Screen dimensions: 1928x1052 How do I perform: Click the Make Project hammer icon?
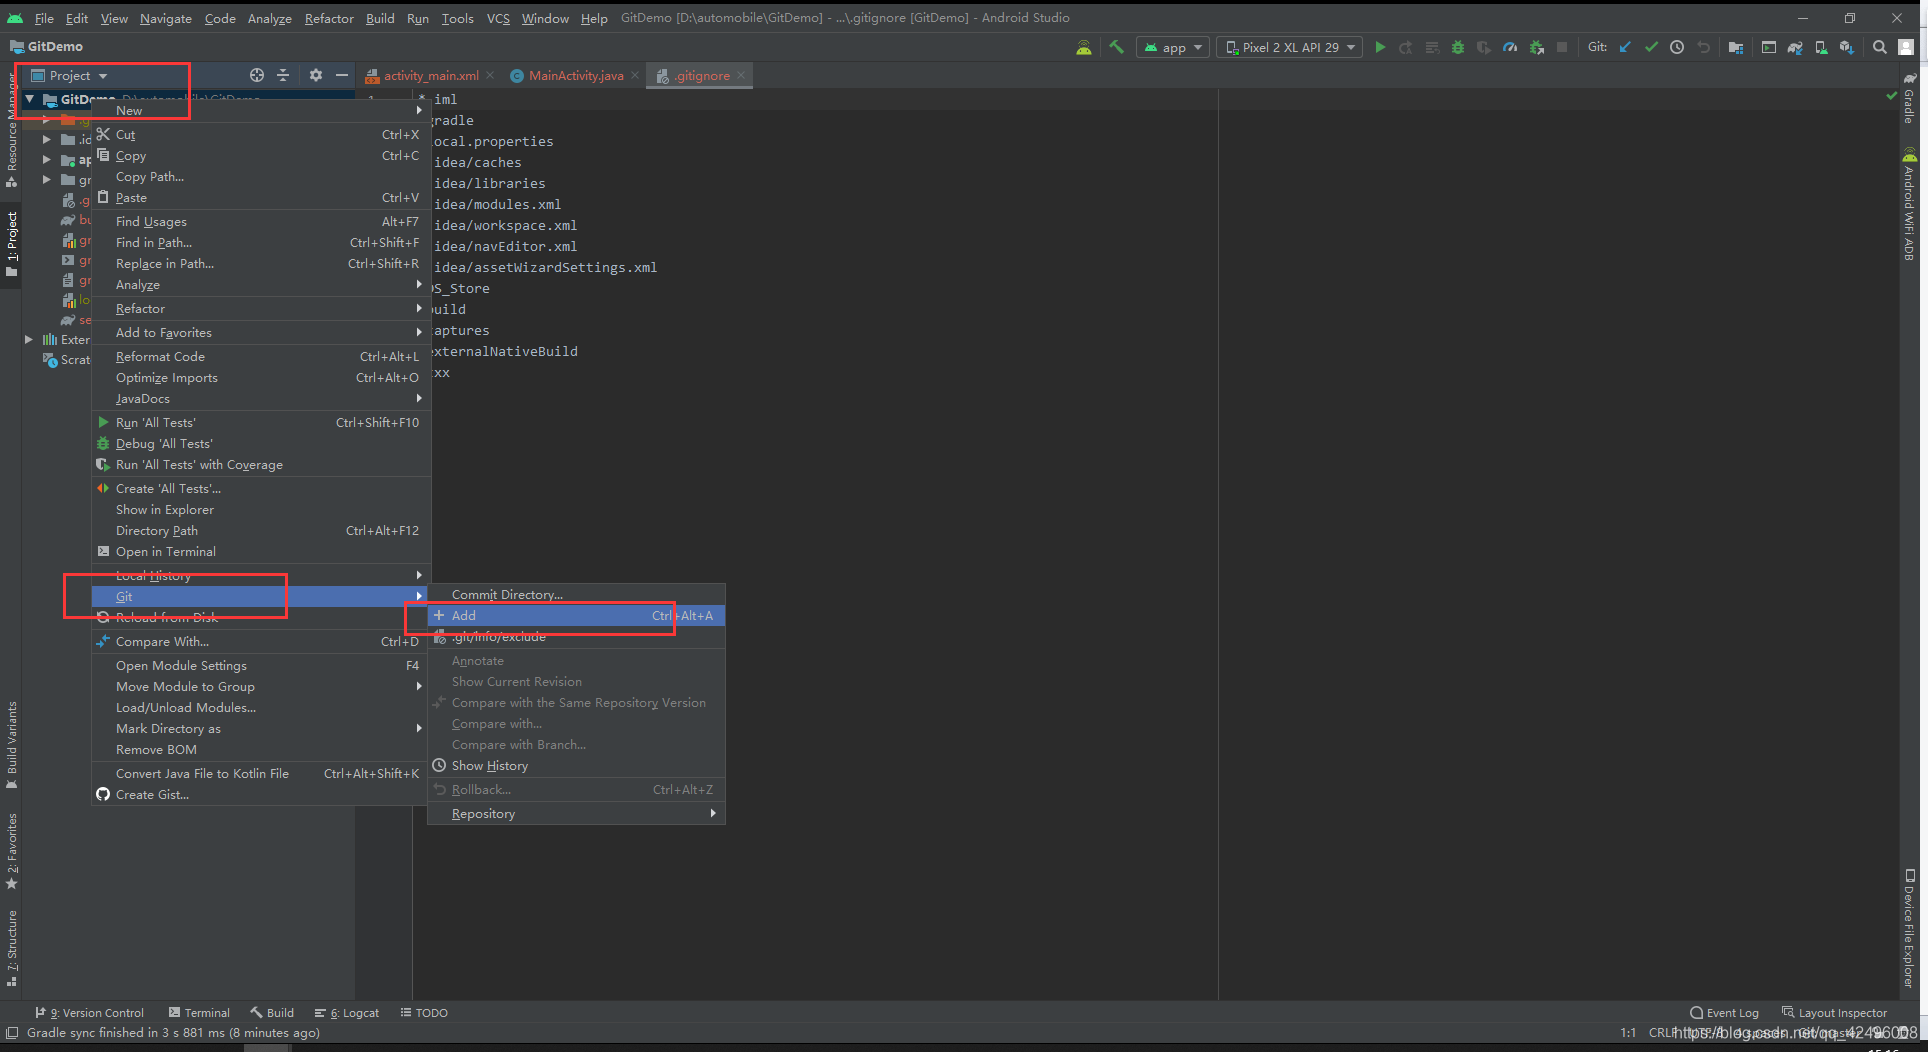(x=1116, y=47)
